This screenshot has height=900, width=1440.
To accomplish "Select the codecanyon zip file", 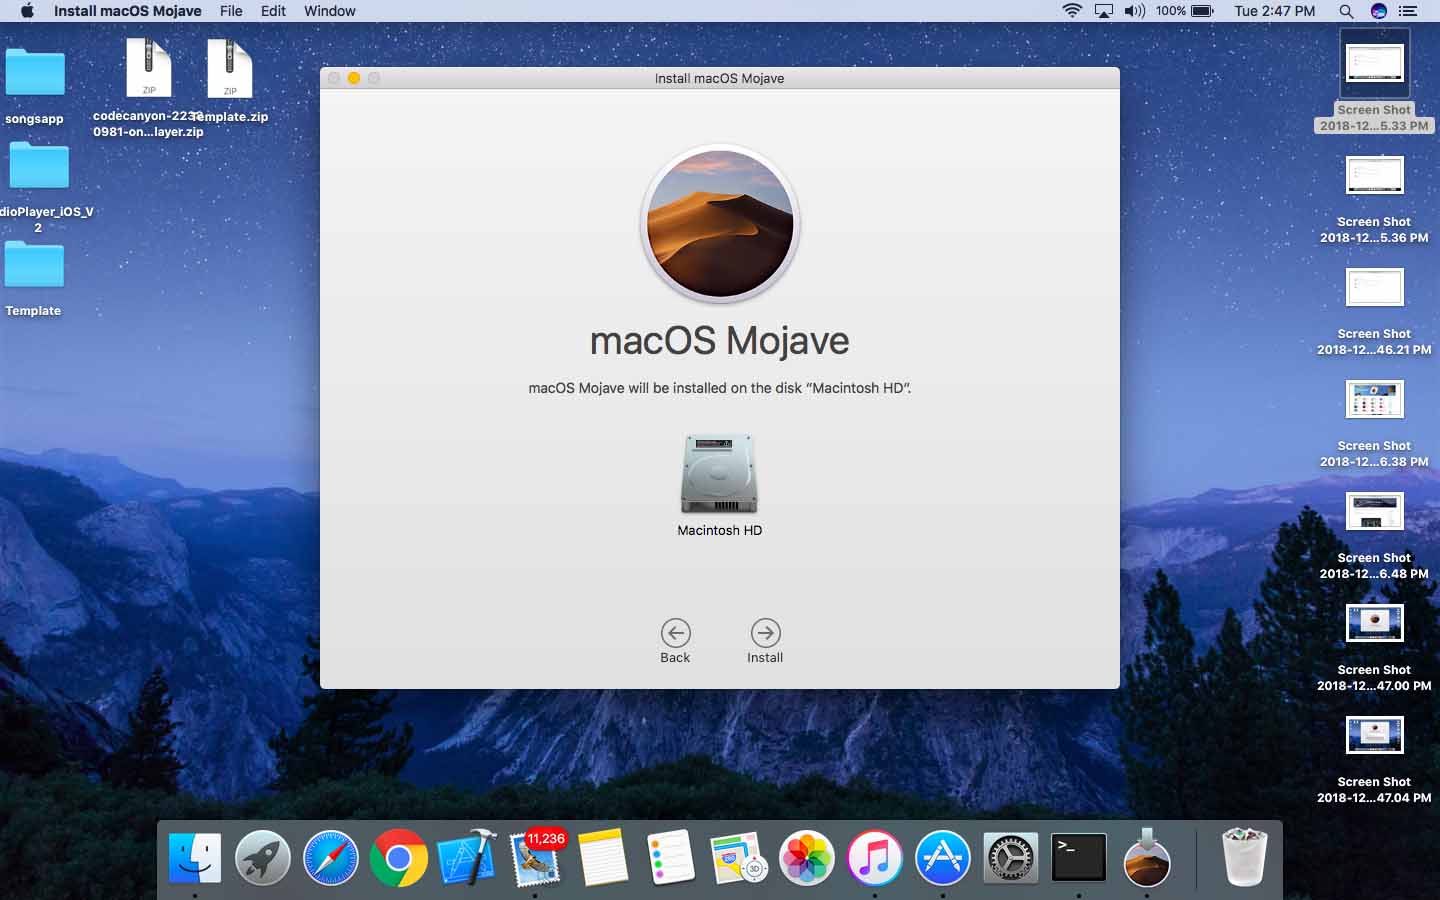I will [149, 68].
